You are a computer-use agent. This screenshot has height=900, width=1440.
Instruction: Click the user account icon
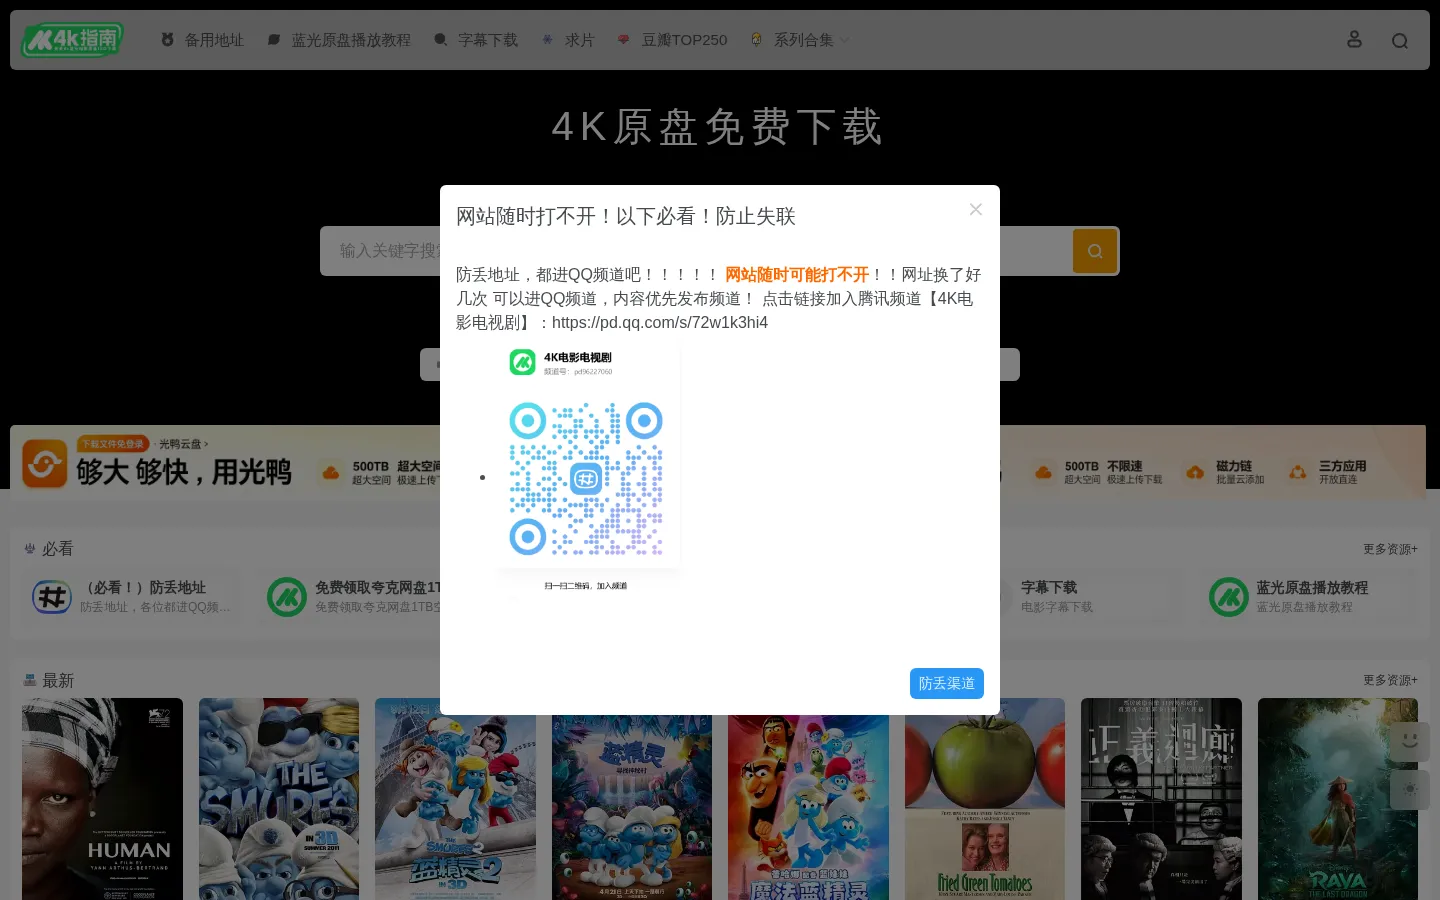1354,39
